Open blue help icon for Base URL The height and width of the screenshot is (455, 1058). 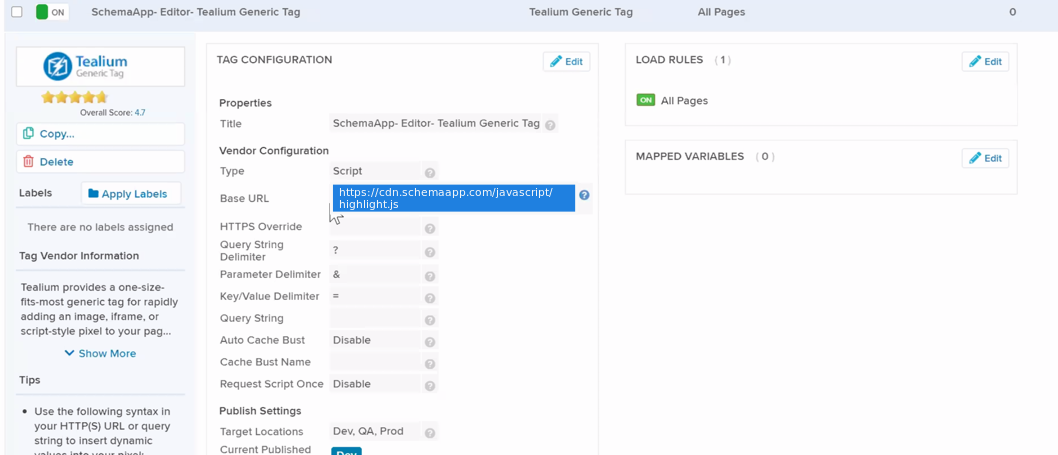[584, 195]
